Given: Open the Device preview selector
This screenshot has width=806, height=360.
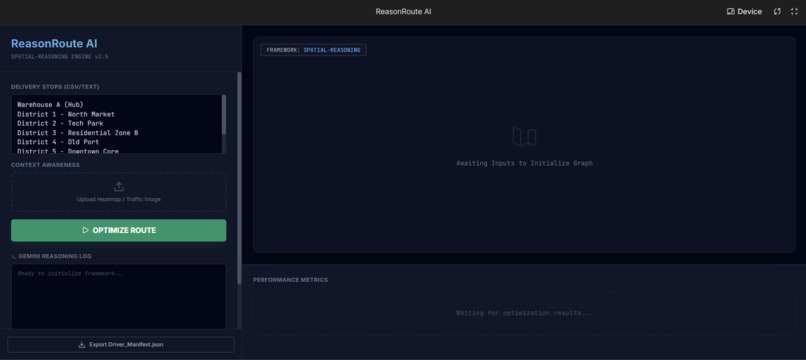Looking at the screenshot, I should point(744,11).
